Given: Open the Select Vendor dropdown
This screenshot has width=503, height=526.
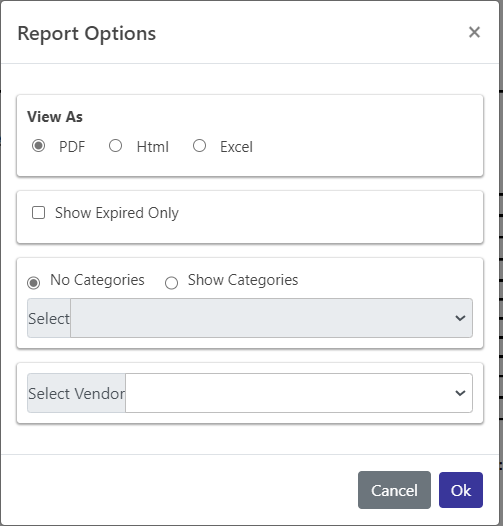Looking at the screenshot, I should click(299, 393).
